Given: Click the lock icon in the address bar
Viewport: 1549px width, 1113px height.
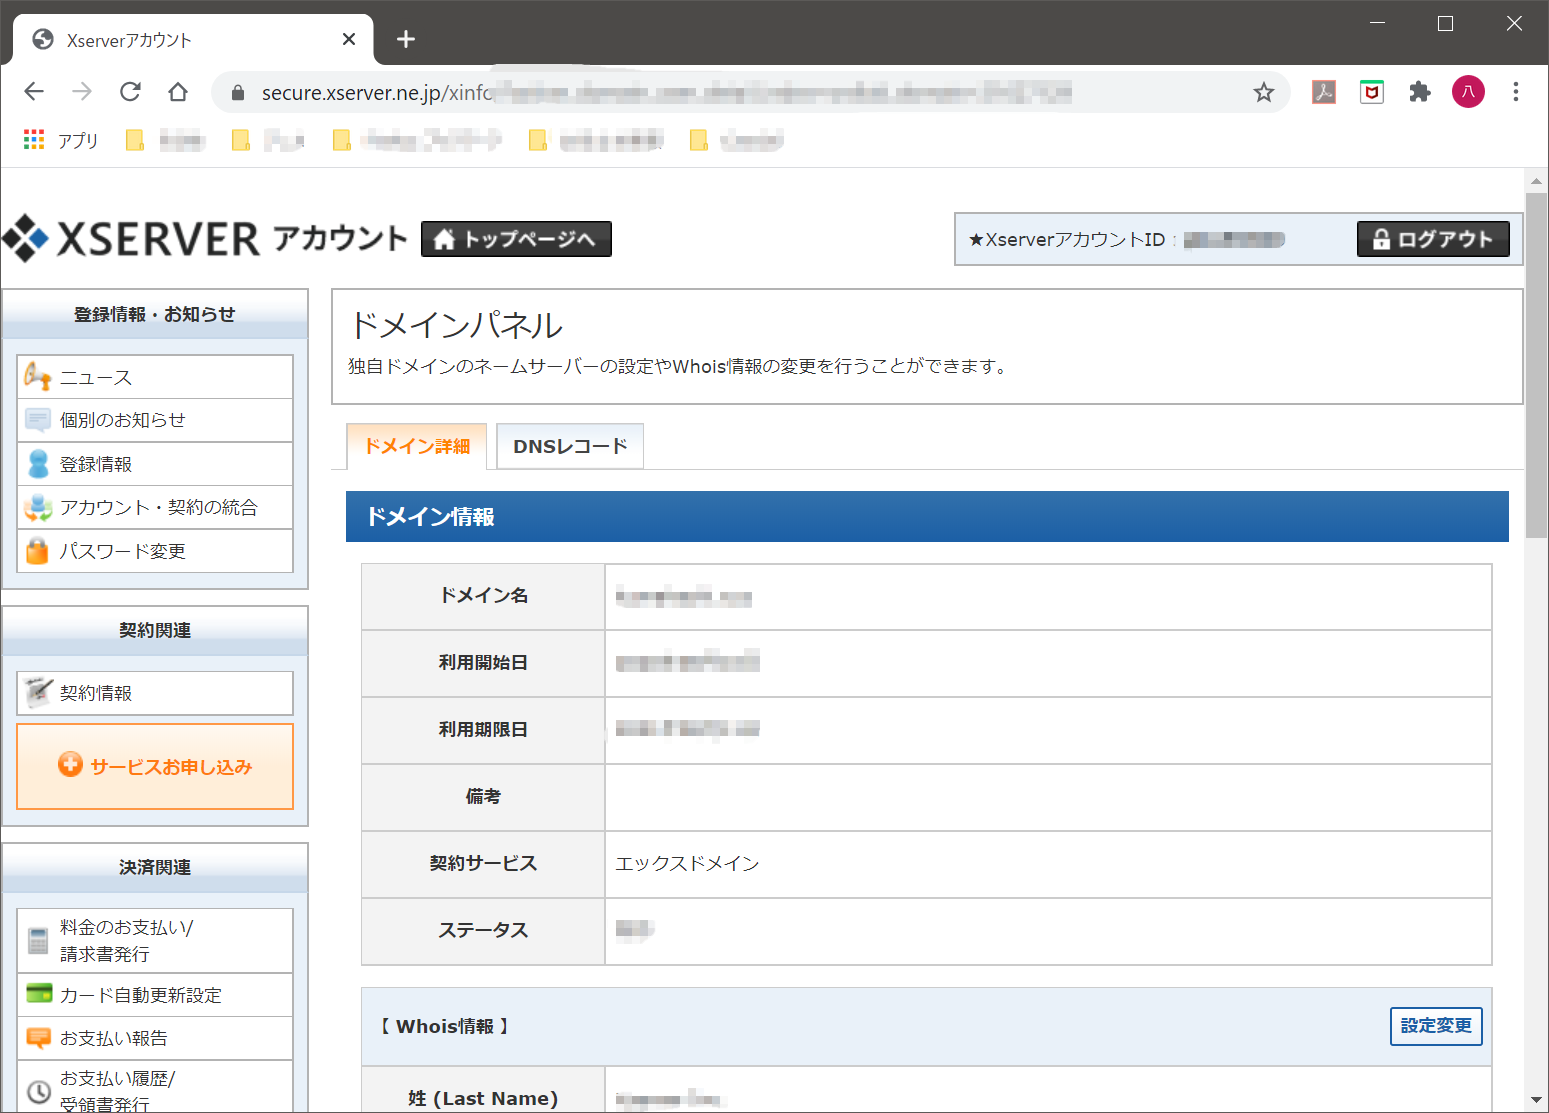Looking at the screenshot, I should point(238,93).
